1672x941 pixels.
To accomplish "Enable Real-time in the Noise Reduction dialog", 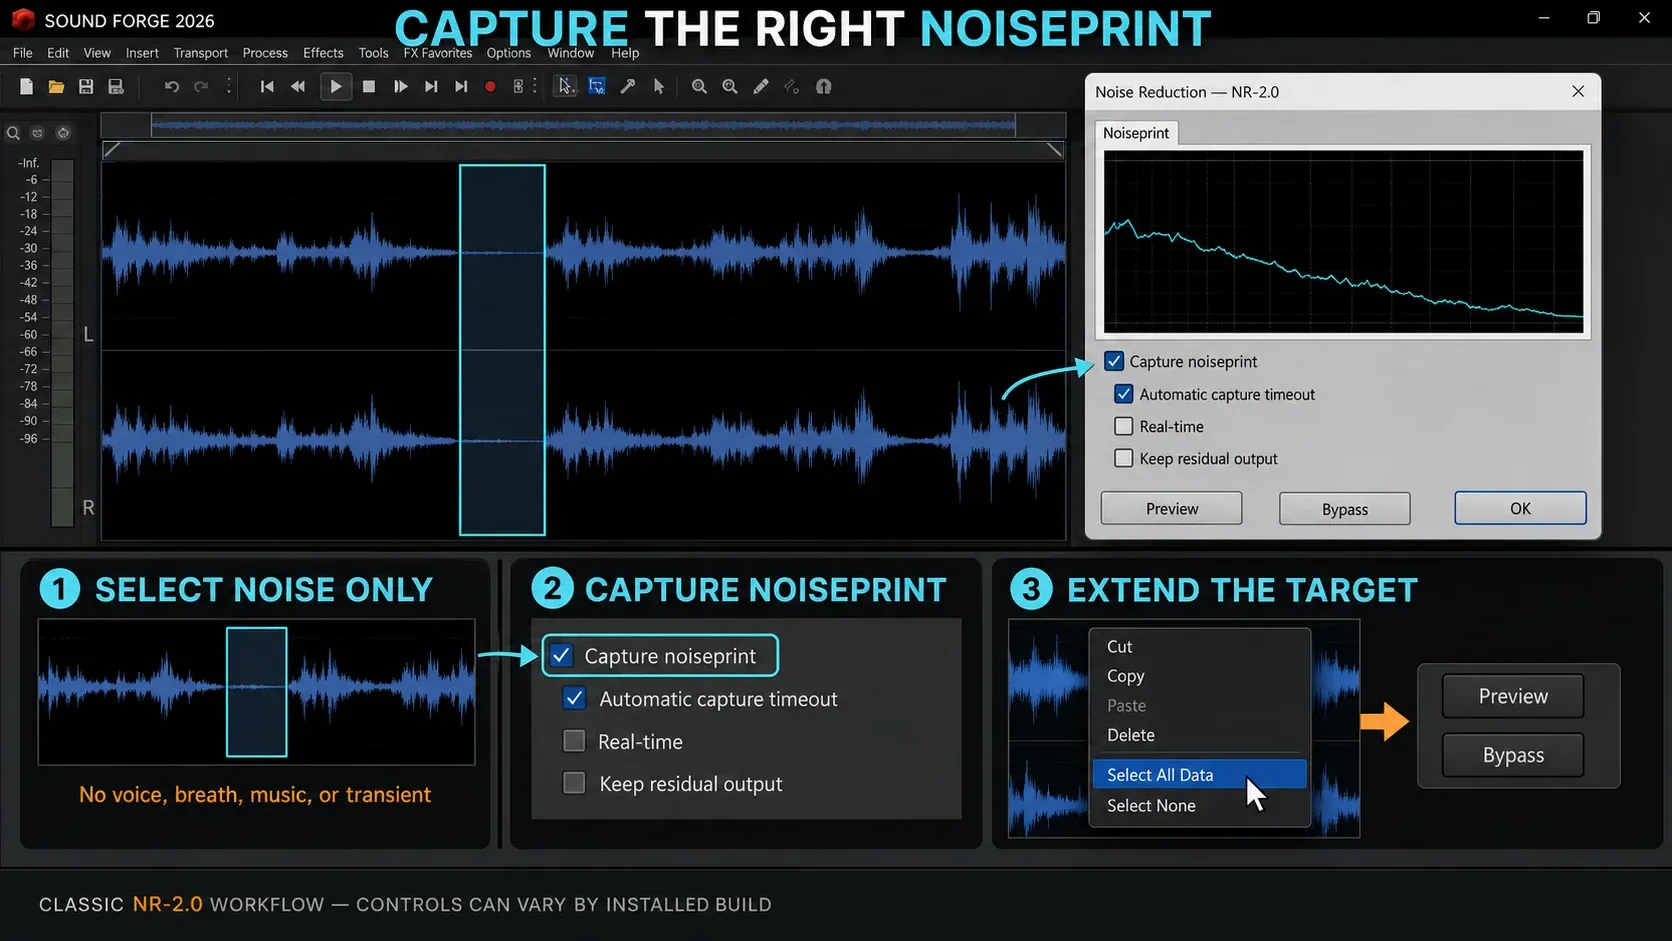I will coord(1124,426).
